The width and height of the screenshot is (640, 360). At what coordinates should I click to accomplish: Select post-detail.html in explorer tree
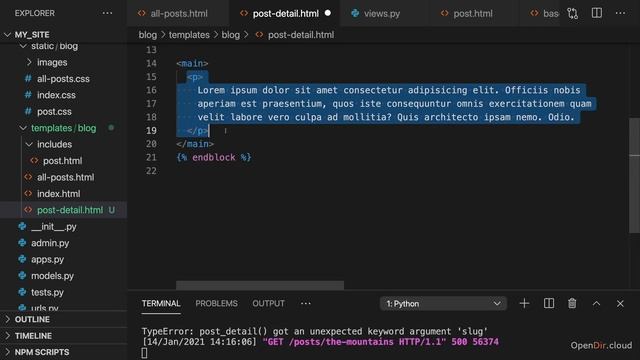70,210
